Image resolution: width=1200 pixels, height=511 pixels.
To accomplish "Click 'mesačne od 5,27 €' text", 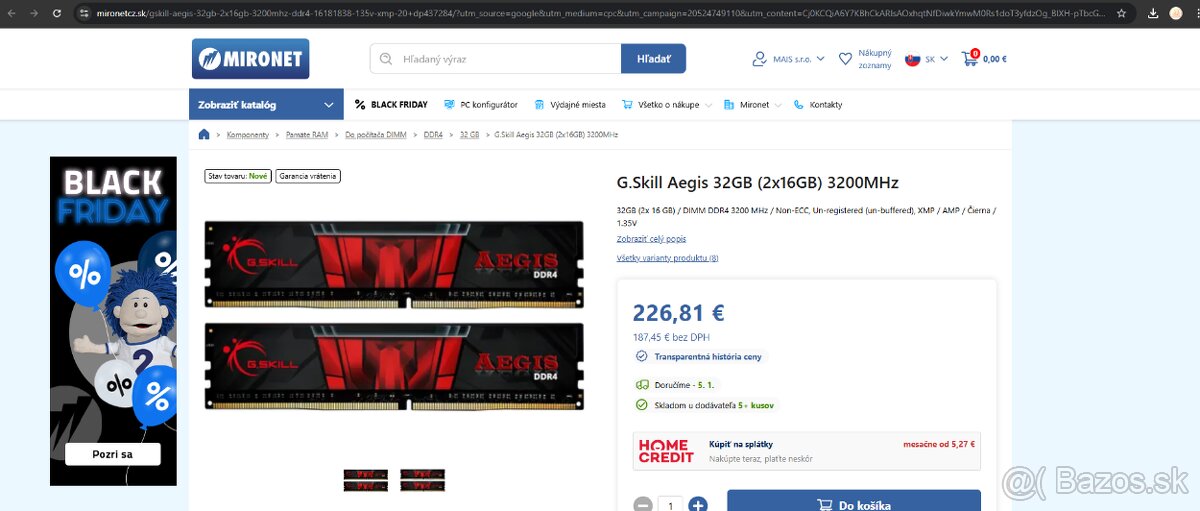I will (938, 444).
